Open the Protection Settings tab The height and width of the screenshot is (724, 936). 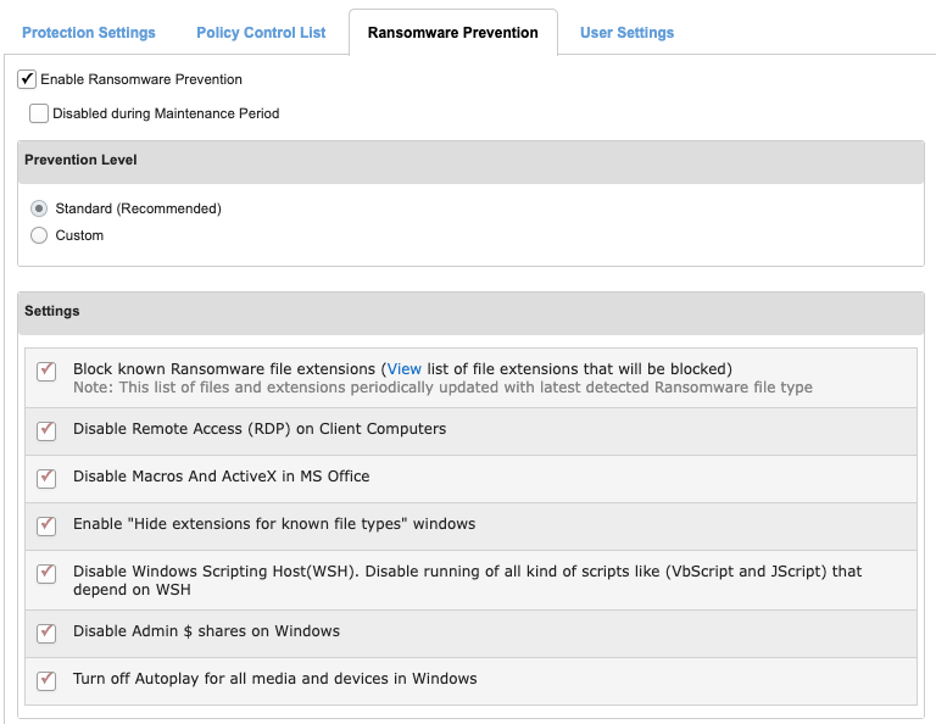click(x=88, y=32)
